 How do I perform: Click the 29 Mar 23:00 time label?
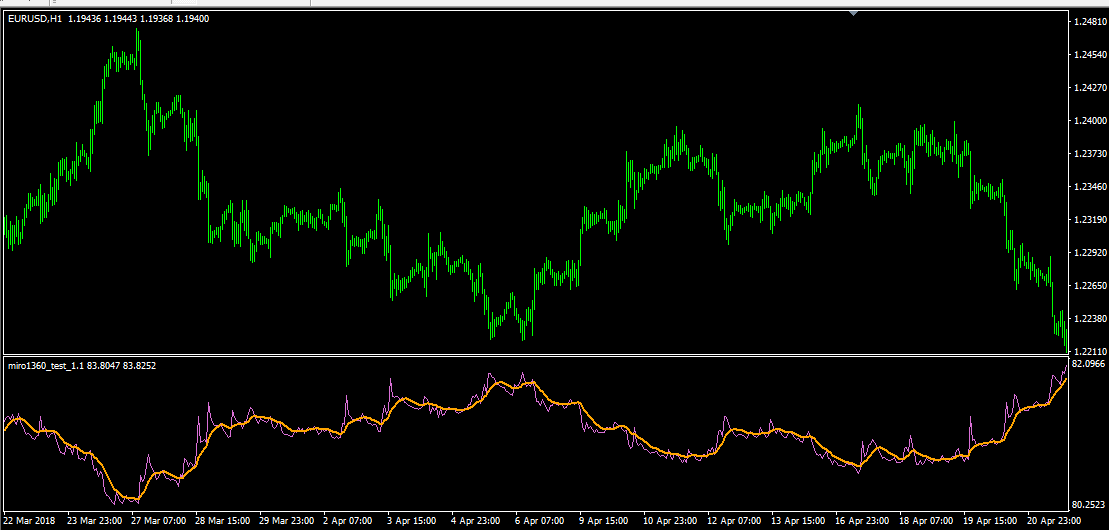tap(287, 520)
